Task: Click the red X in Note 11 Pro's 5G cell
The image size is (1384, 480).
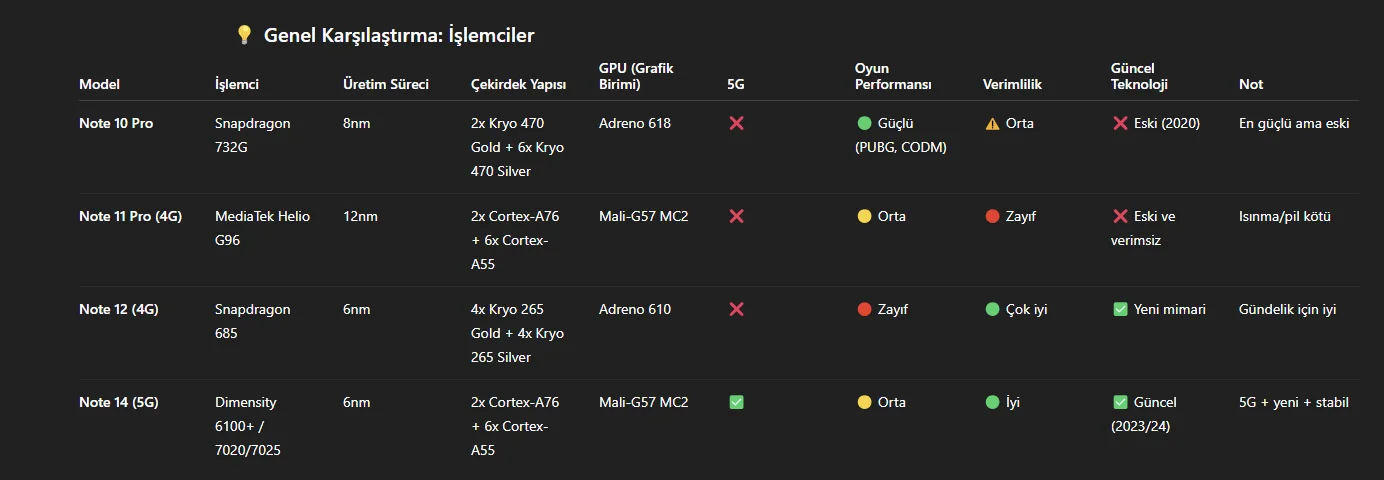Action: [x=737, y=216]
